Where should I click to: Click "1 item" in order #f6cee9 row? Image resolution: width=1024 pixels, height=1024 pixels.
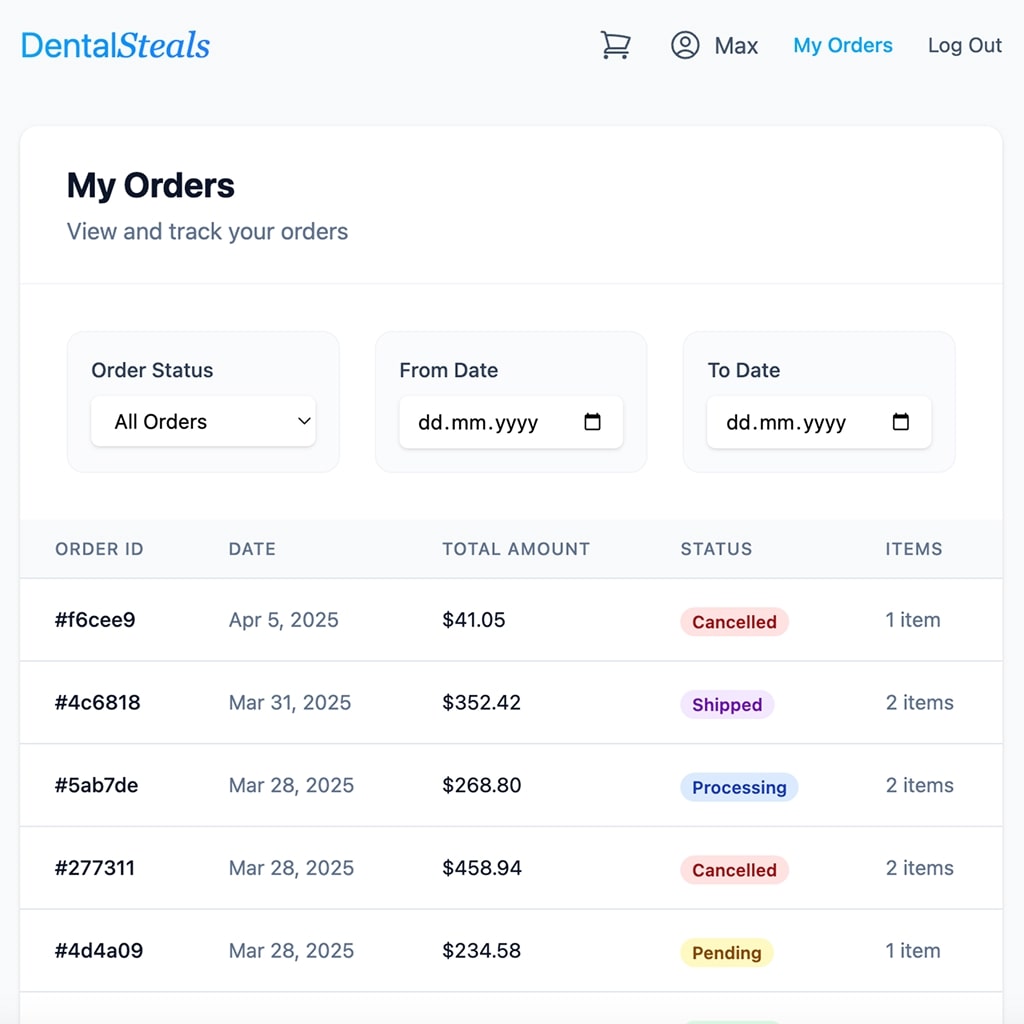913,619
